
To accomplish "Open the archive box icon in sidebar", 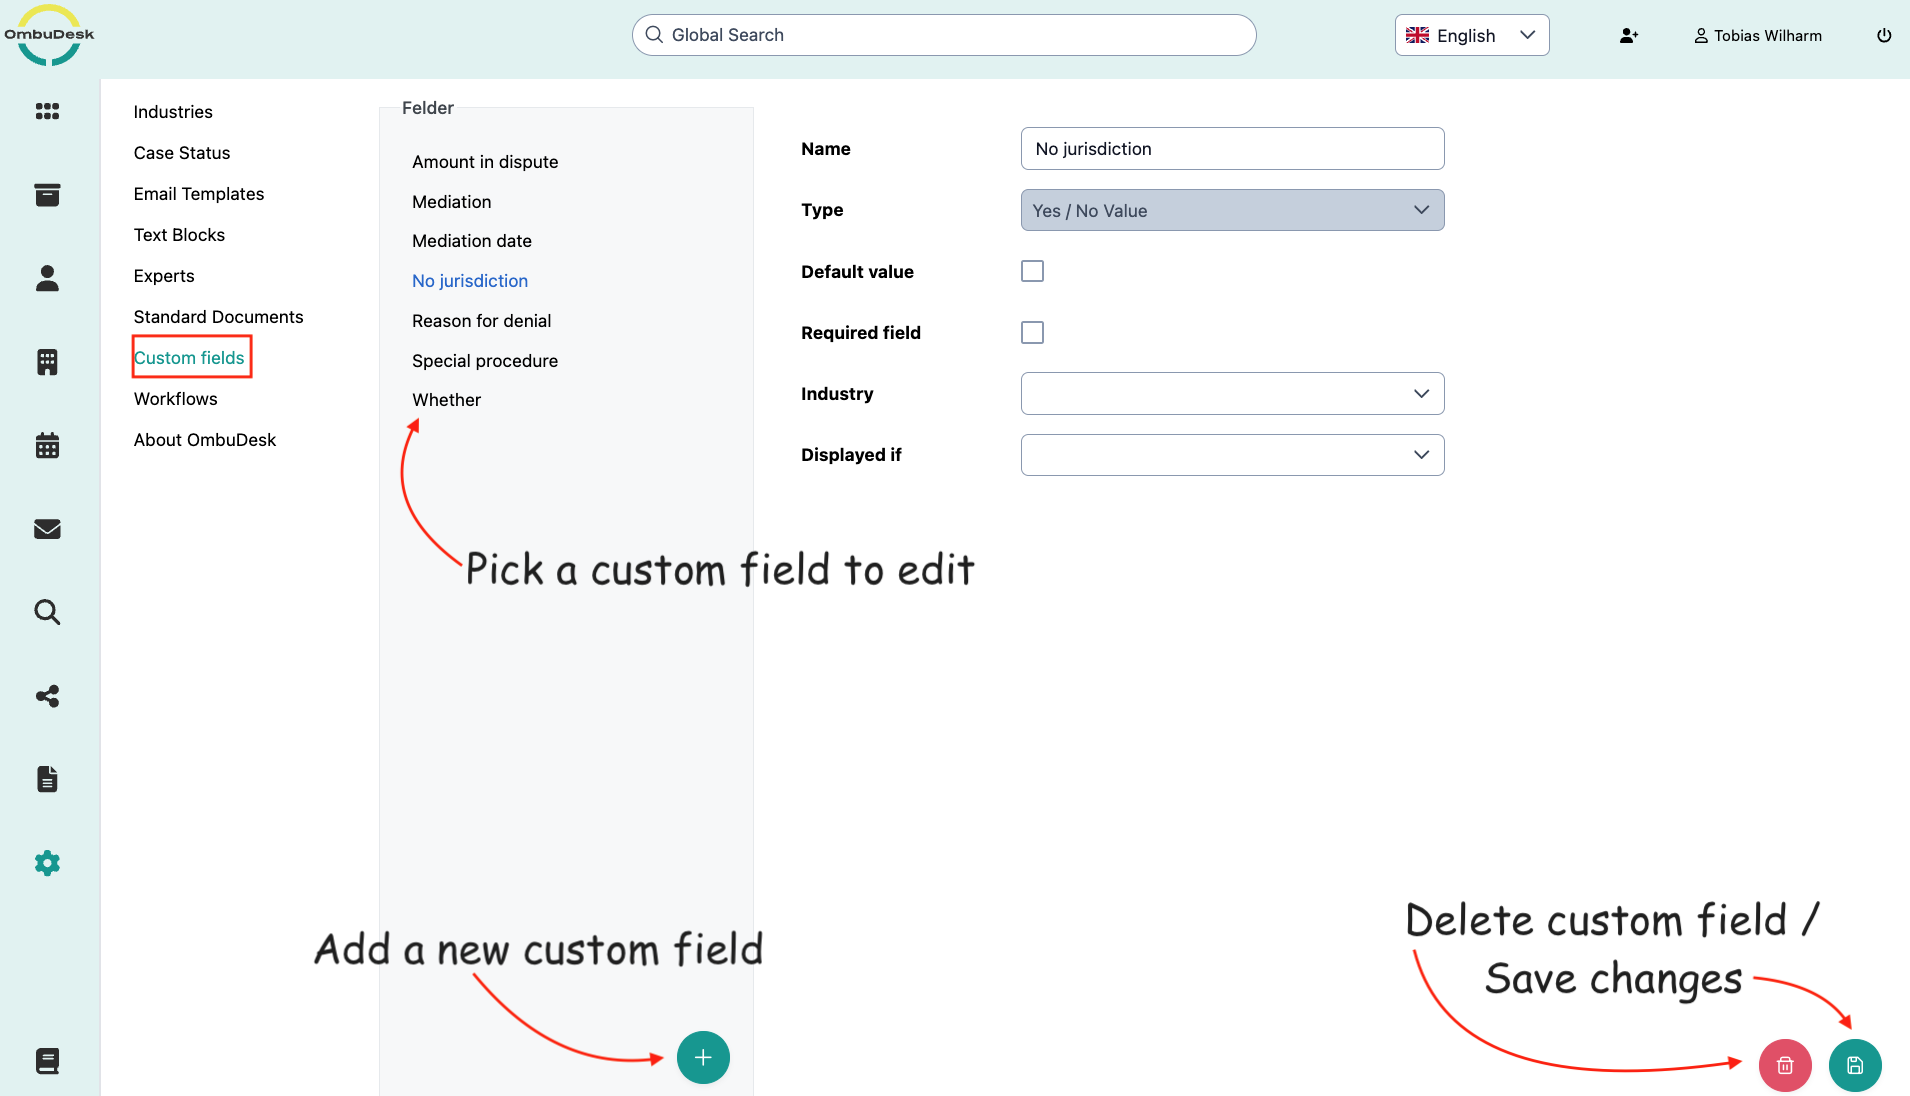I will (47, 195).
